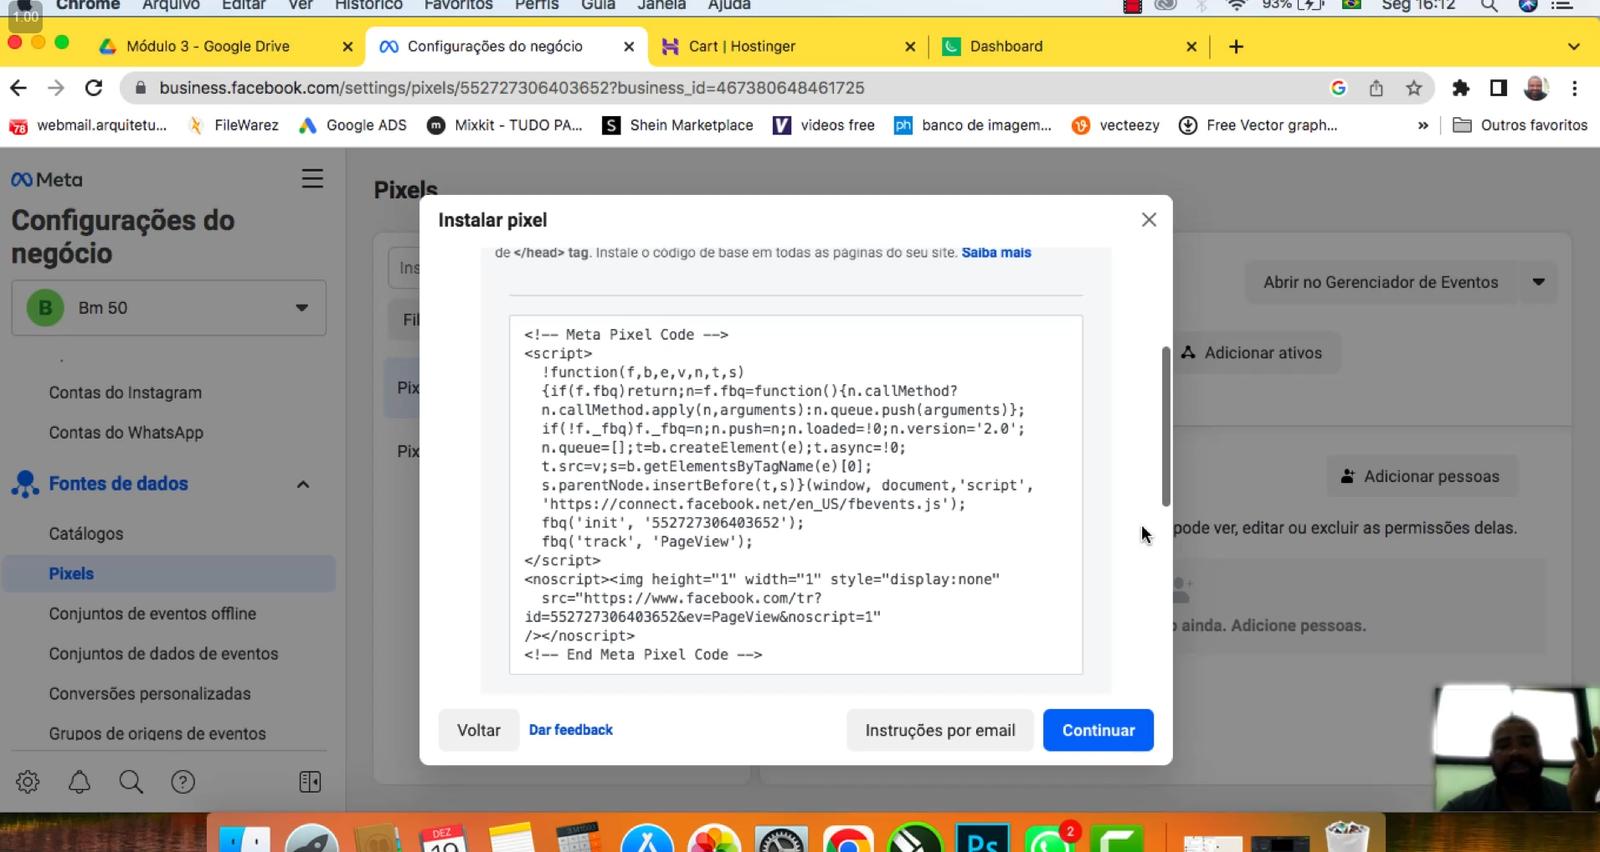The width and height of the screenshot is (1600, 852).
Task: Open the videos free bookmark
Action: pyautogui.click(x=824, y=125)
